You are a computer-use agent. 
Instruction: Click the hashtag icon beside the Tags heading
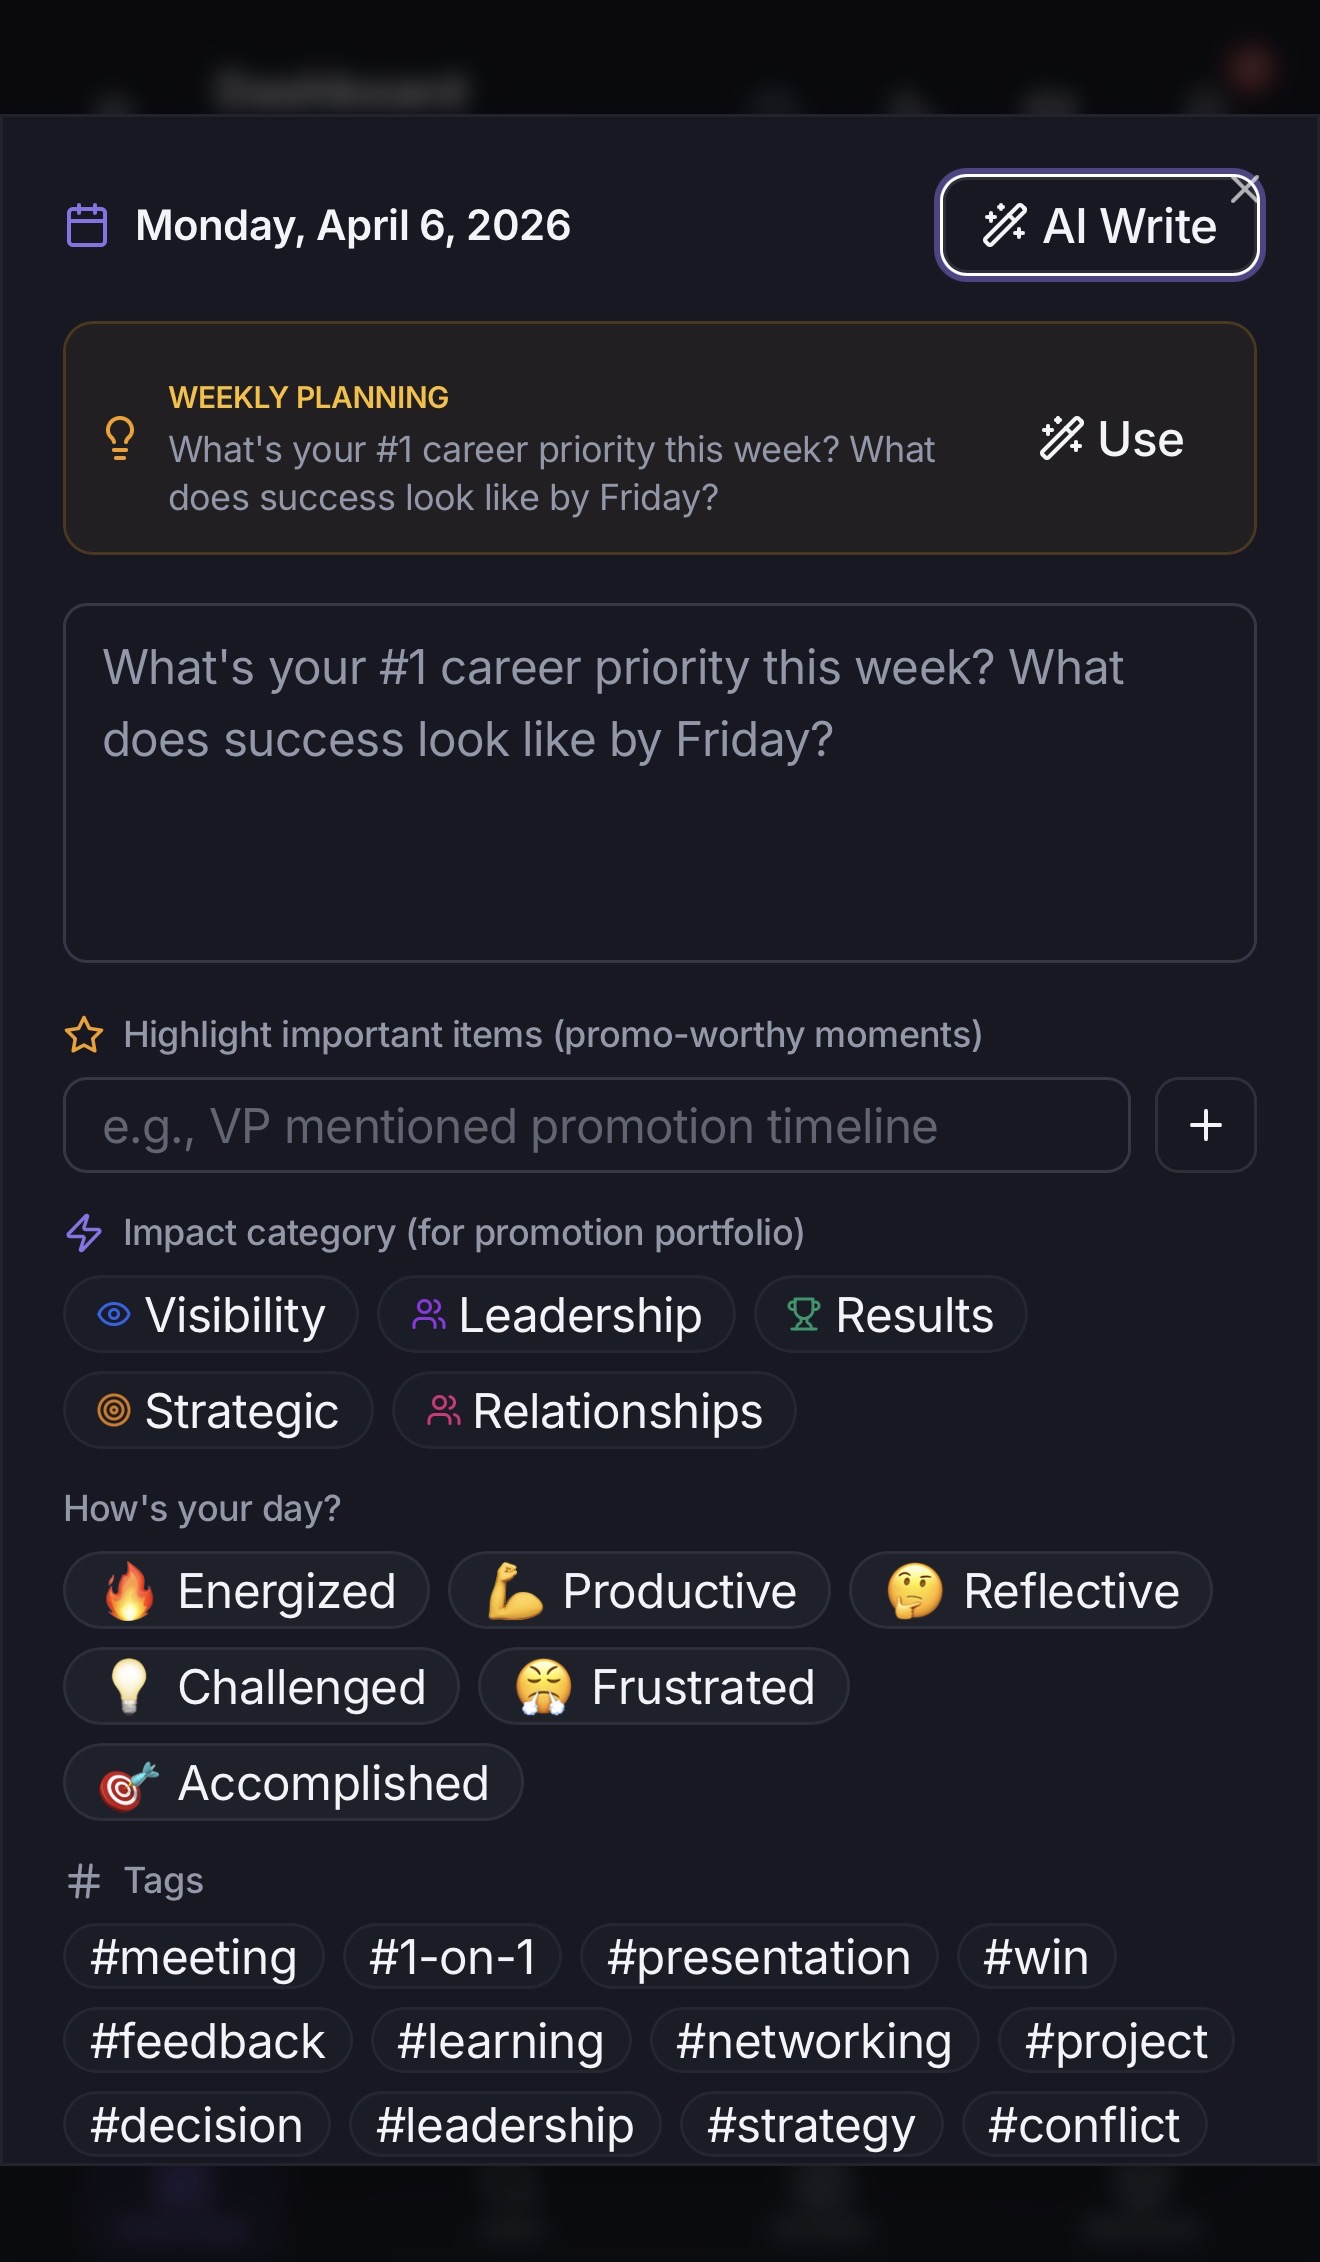tap(84, 1880)
